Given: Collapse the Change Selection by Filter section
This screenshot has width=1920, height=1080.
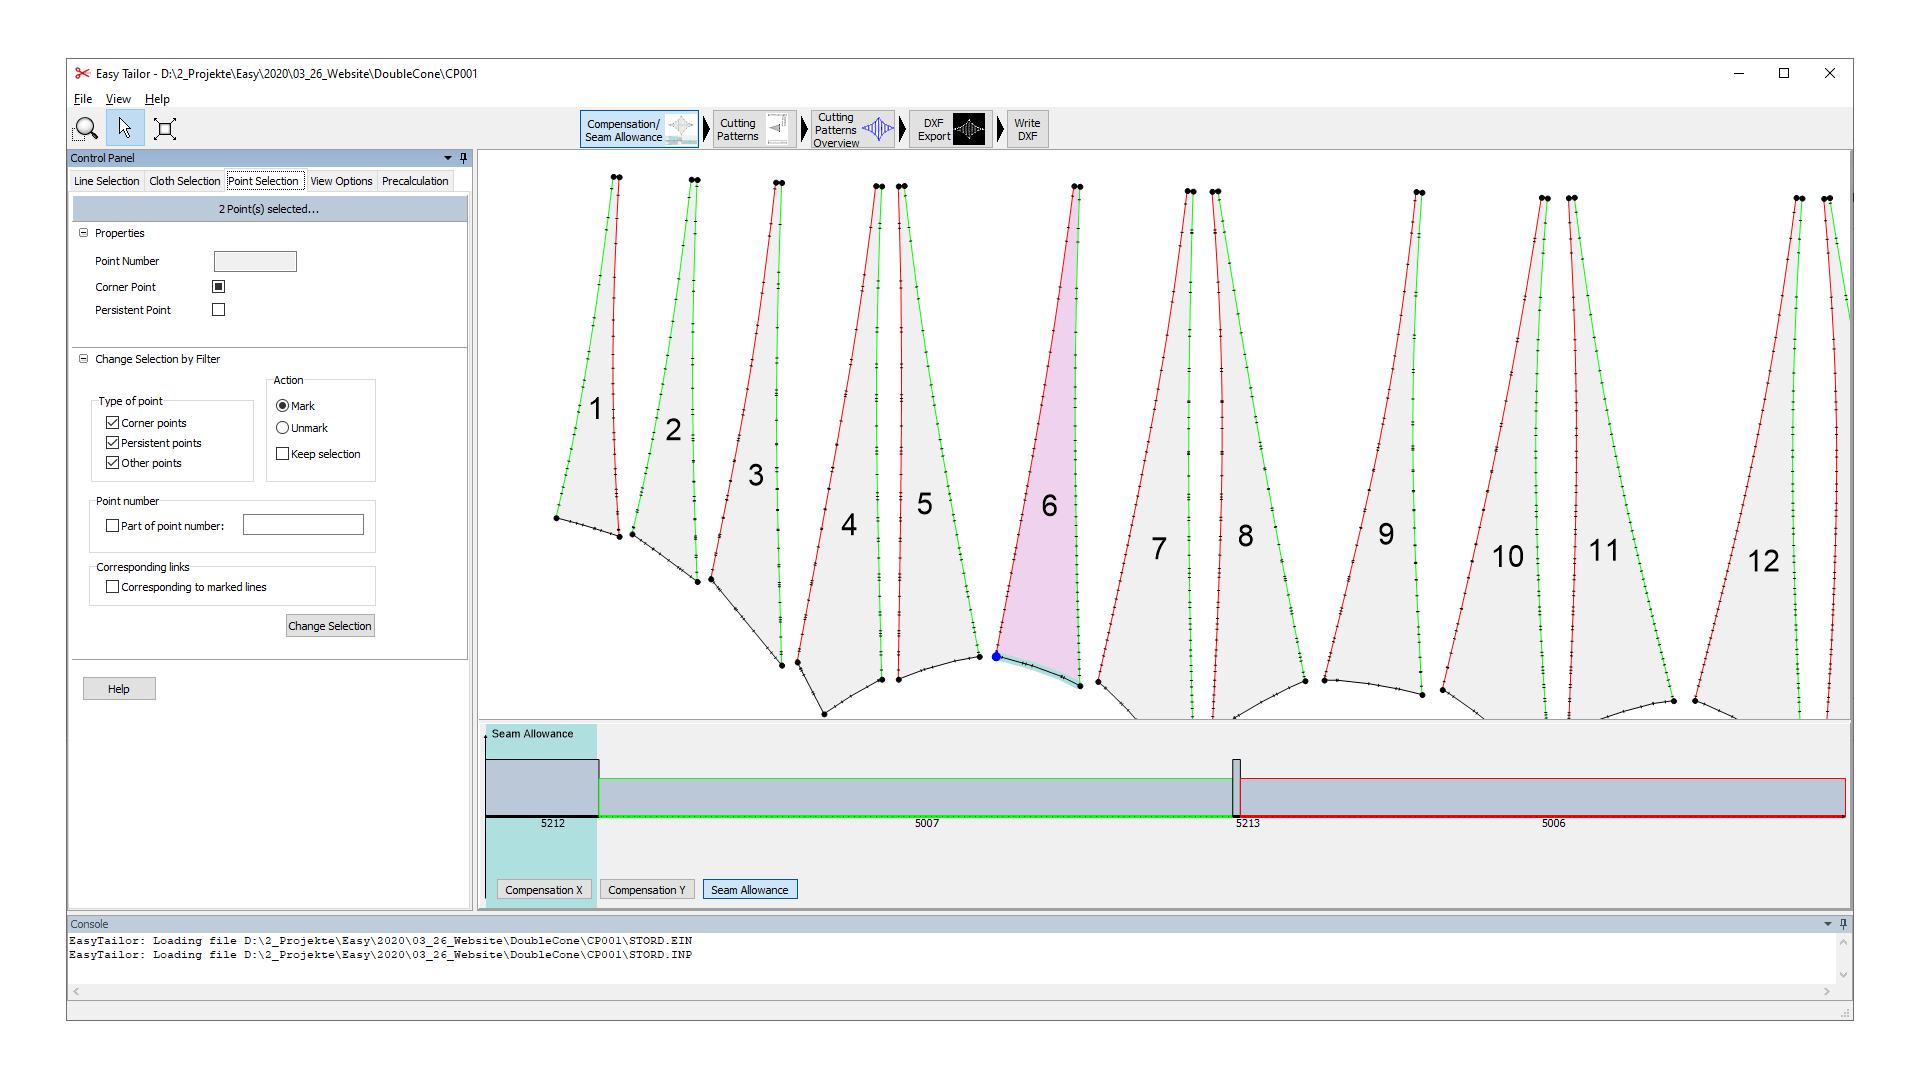Looking at the screenshot, I should point(84,359).
